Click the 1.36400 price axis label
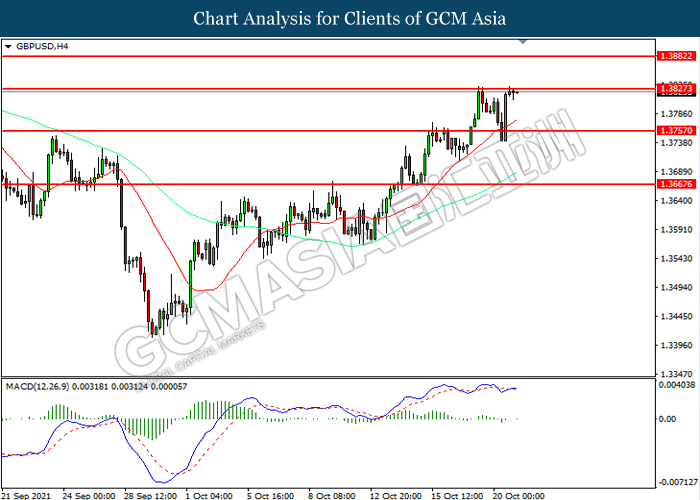Viewport: 700px width, 500px height. point(676,201)
